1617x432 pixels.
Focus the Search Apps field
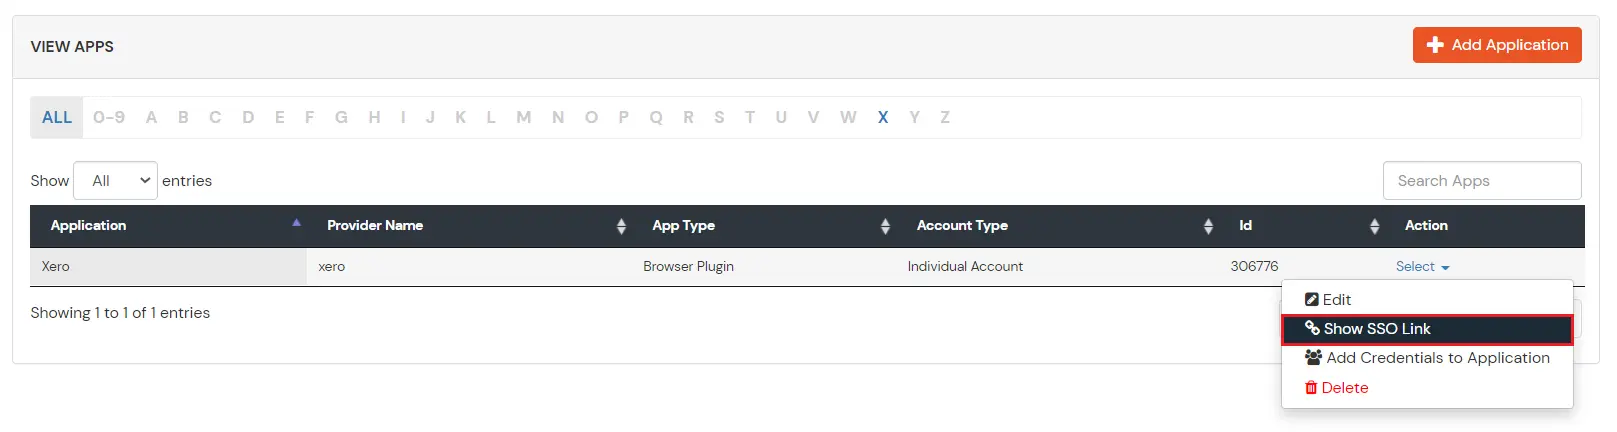point(1482,180)
